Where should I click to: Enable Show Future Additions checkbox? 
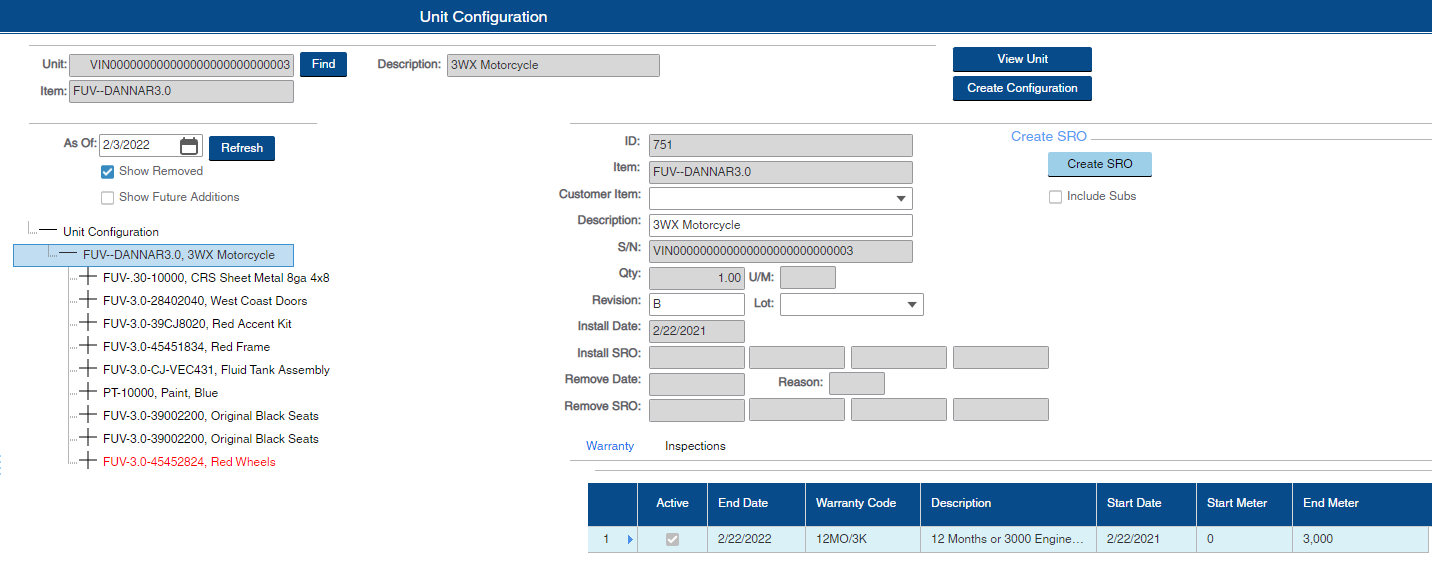[108, 198]
